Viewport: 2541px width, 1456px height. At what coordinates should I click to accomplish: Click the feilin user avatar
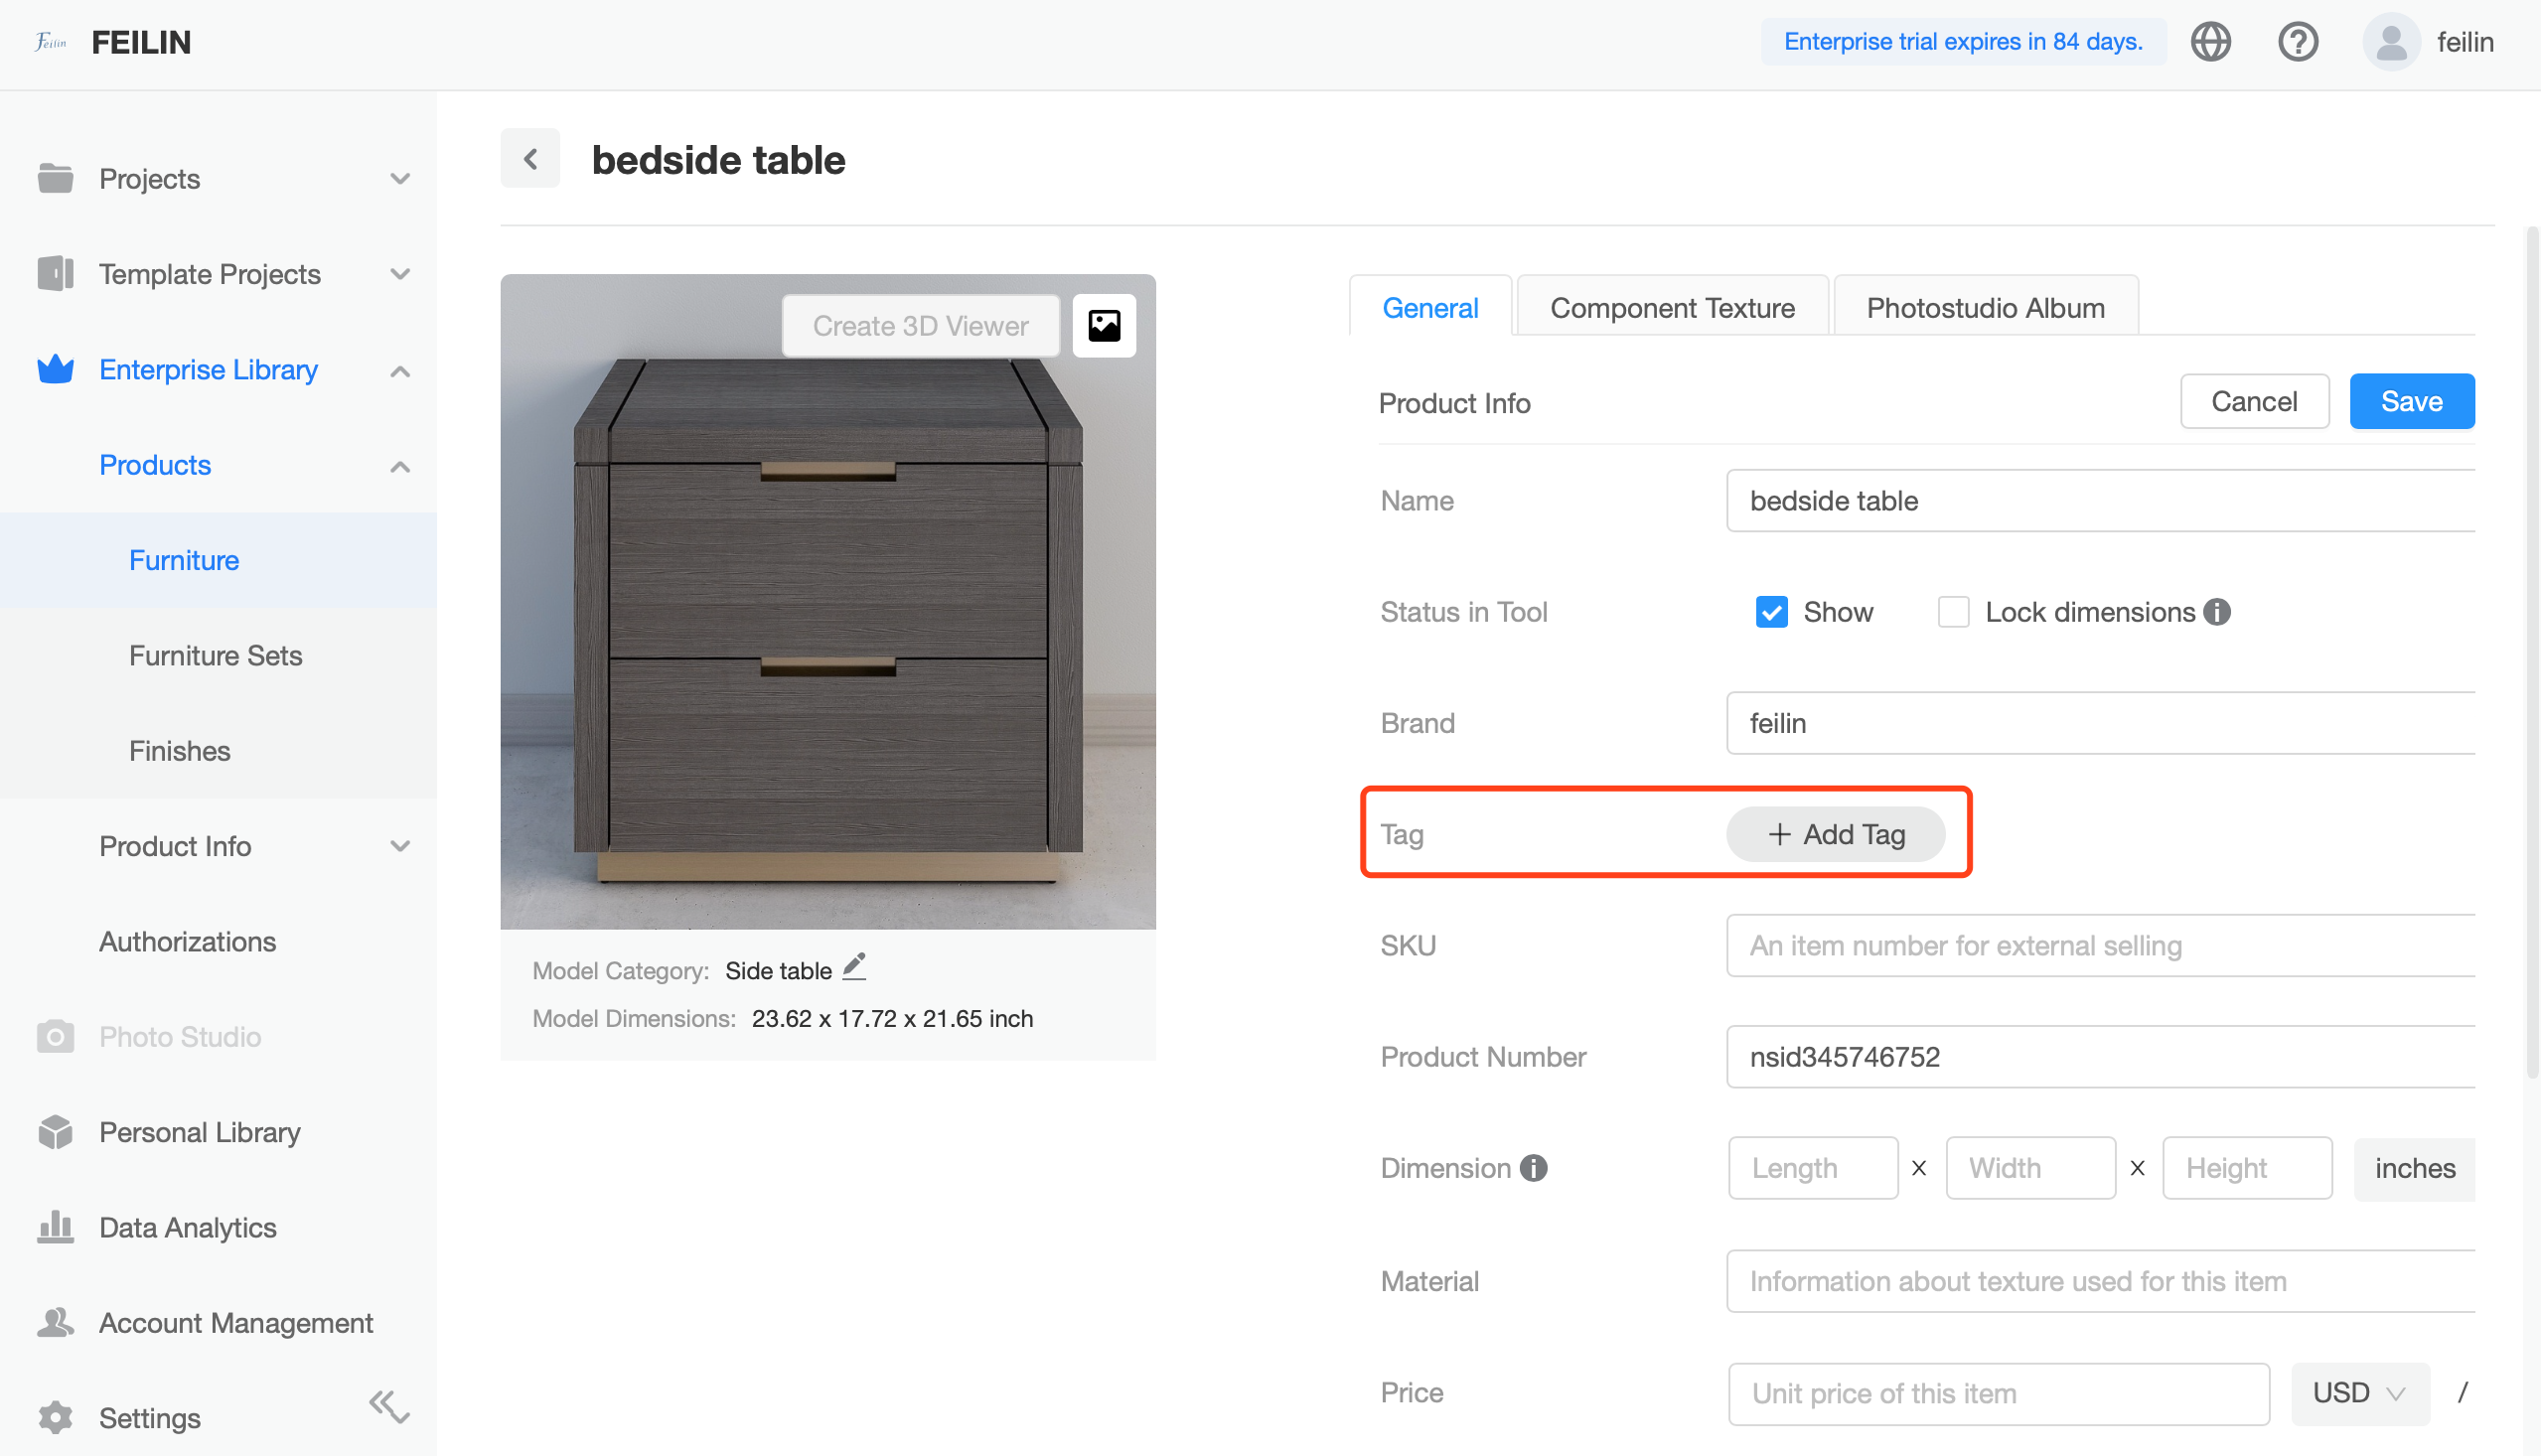pyautogui.click(x=2390, y=42)
